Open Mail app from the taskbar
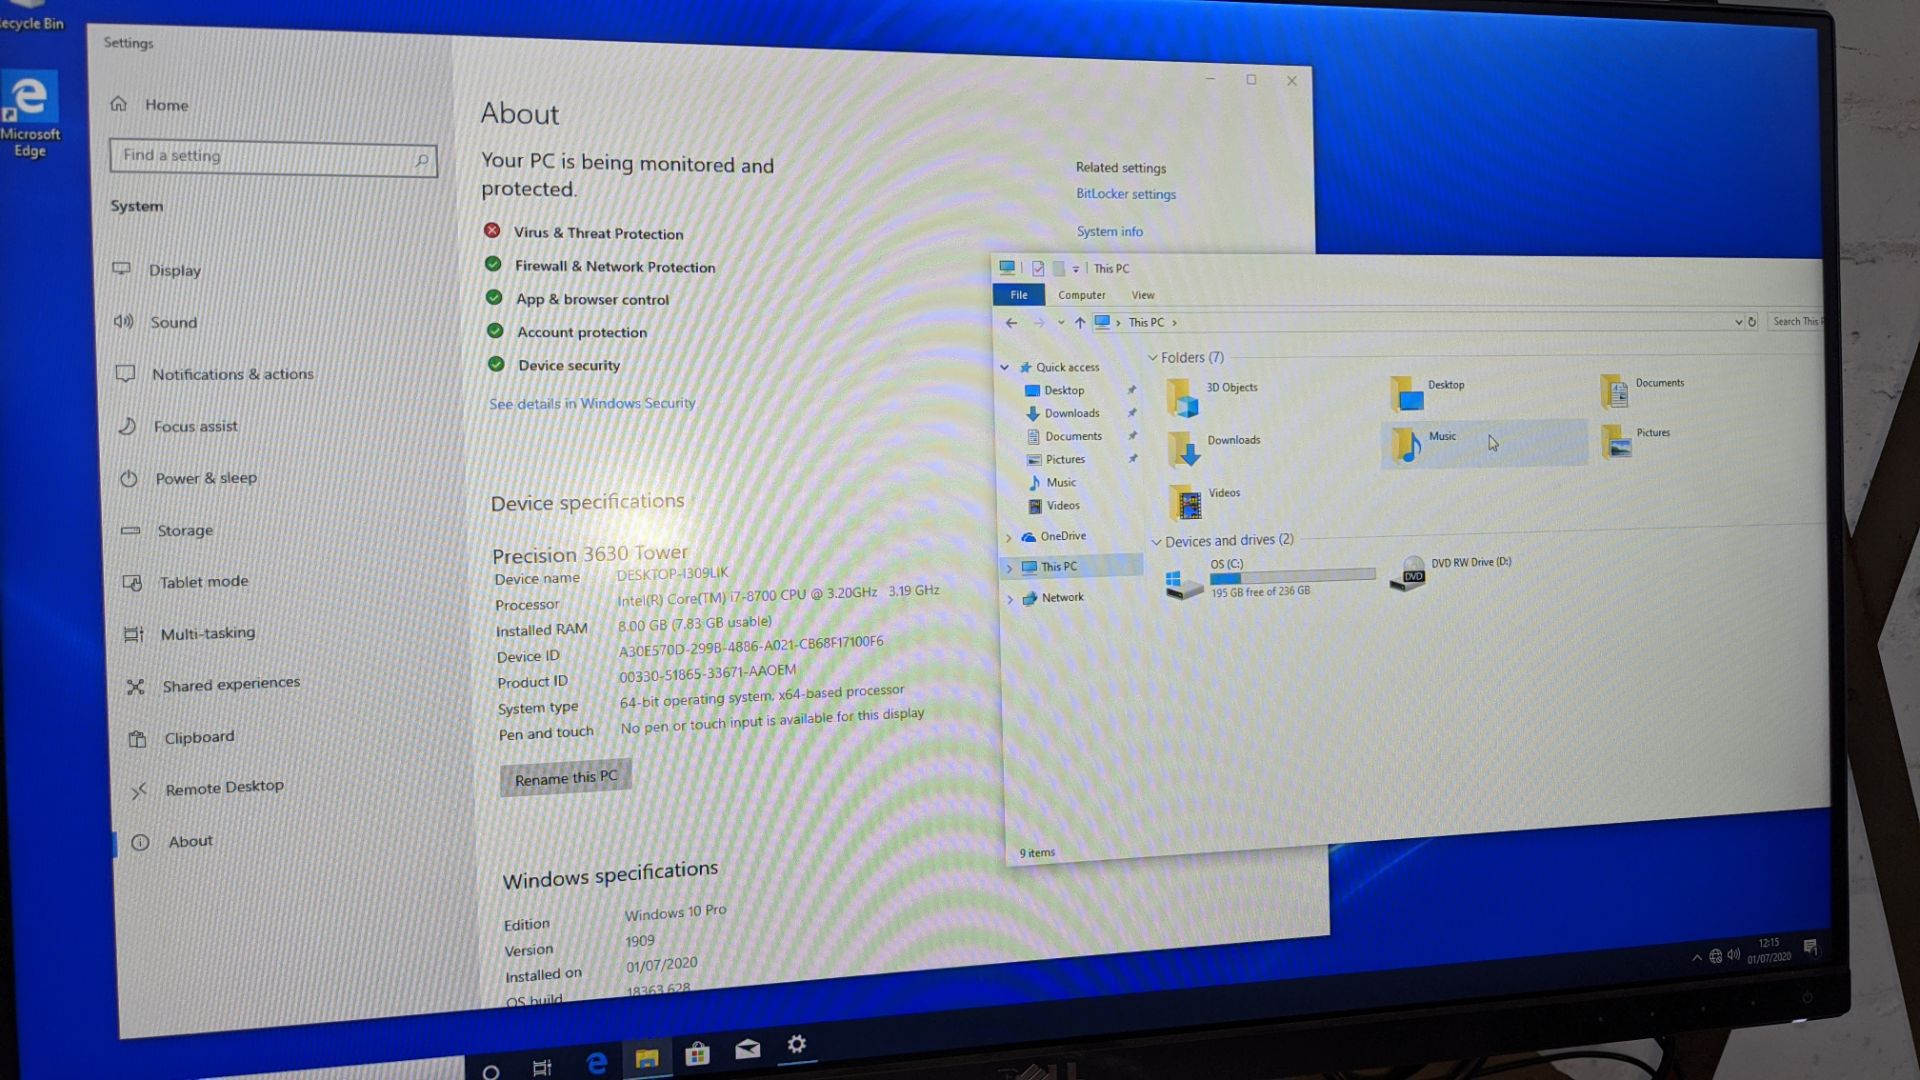The height and width of the screenshot is (1080, 1920). click(x=747, y=1048)
